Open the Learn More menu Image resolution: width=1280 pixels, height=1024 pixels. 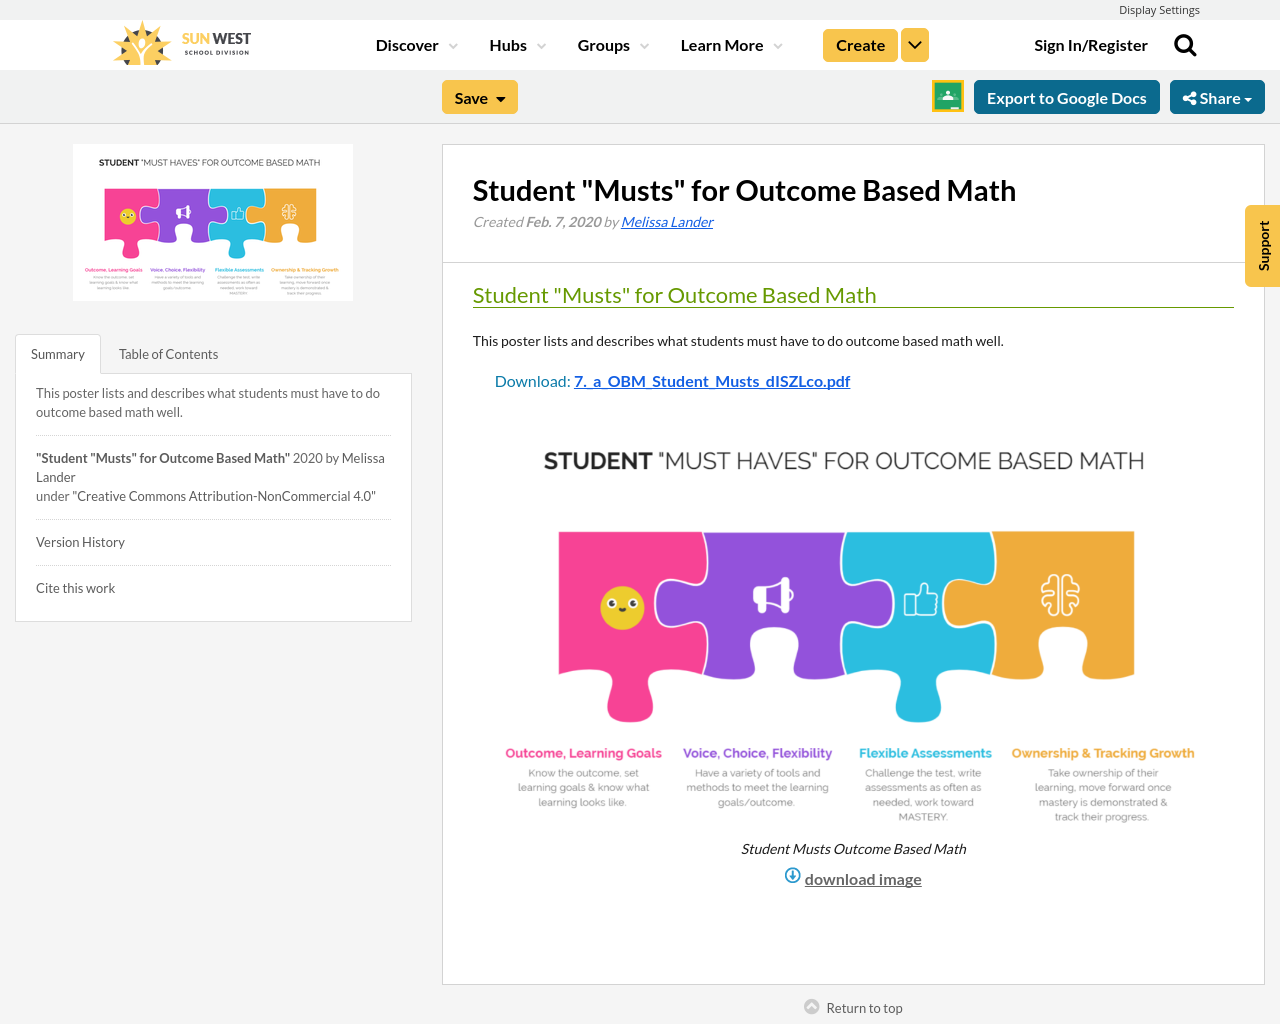coord(723,44)
